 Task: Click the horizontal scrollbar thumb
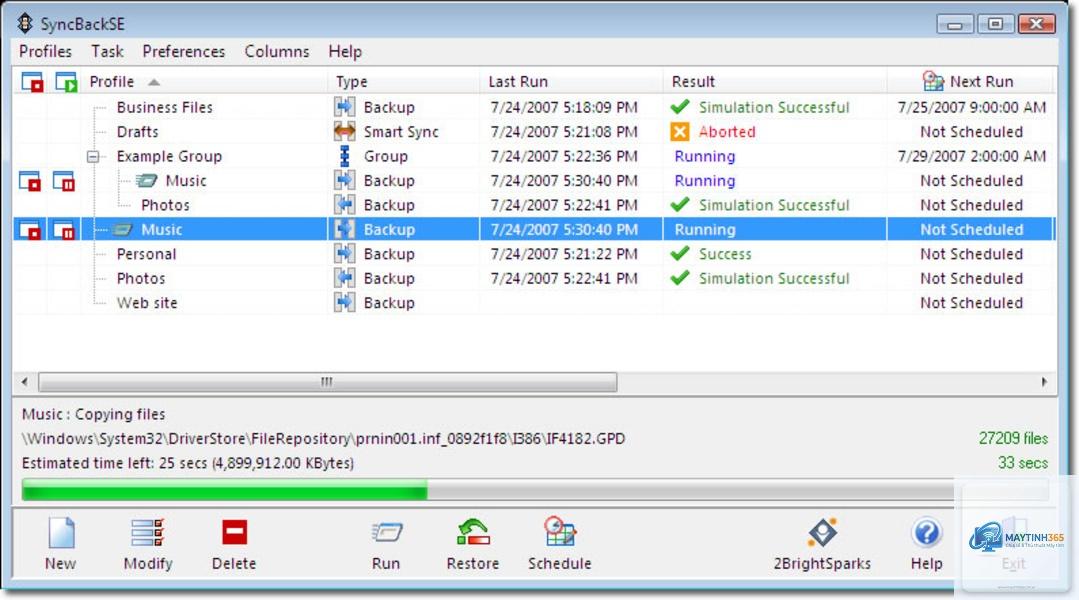tap(328, 381)
